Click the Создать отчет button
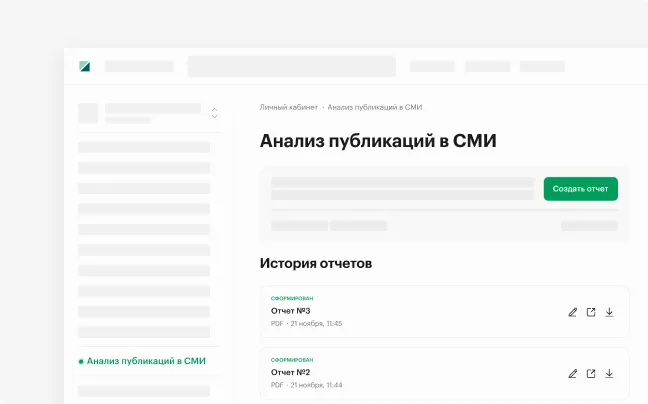The width and height of the screenshot is (648, 404). click(x=581, y=189)
